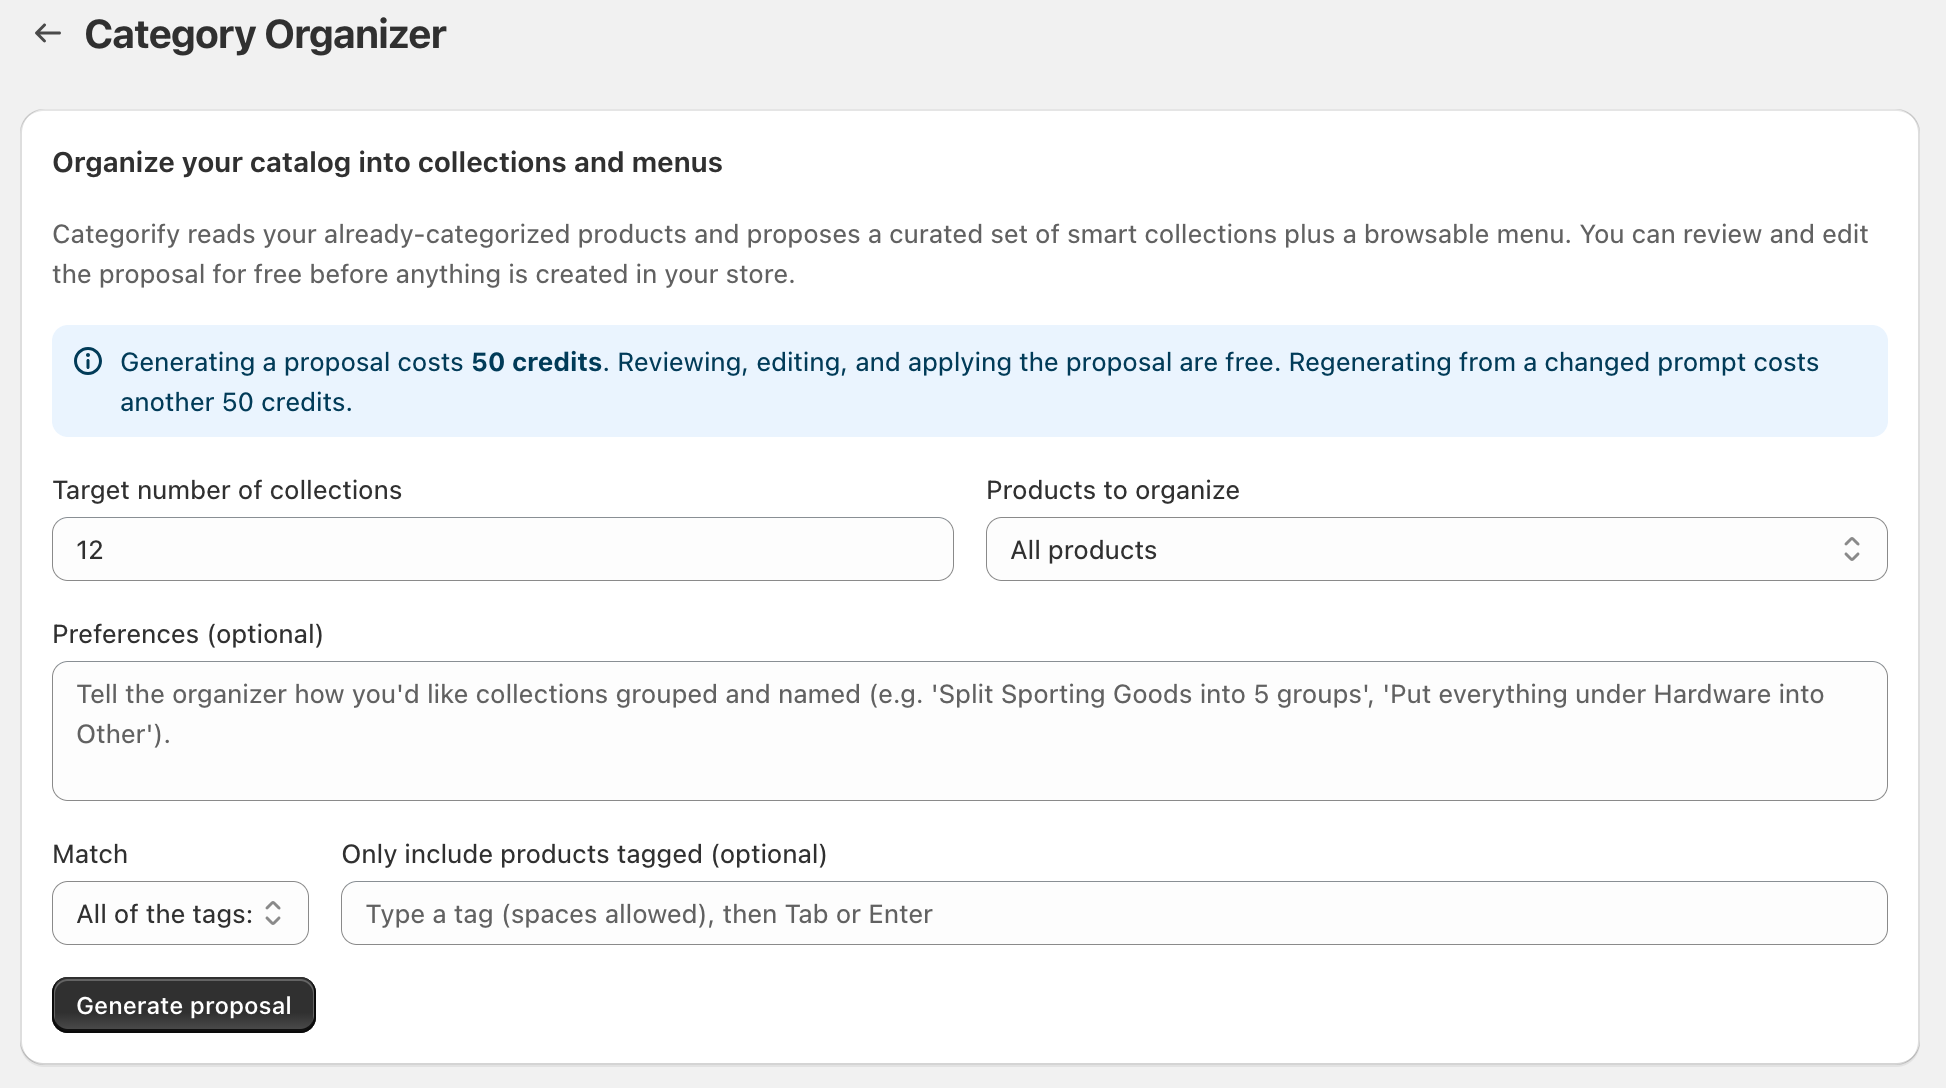Click the 'Organize your catalog into collections and menus' heading
This screenshot has width=1946, height=1088.
[387, 162]
